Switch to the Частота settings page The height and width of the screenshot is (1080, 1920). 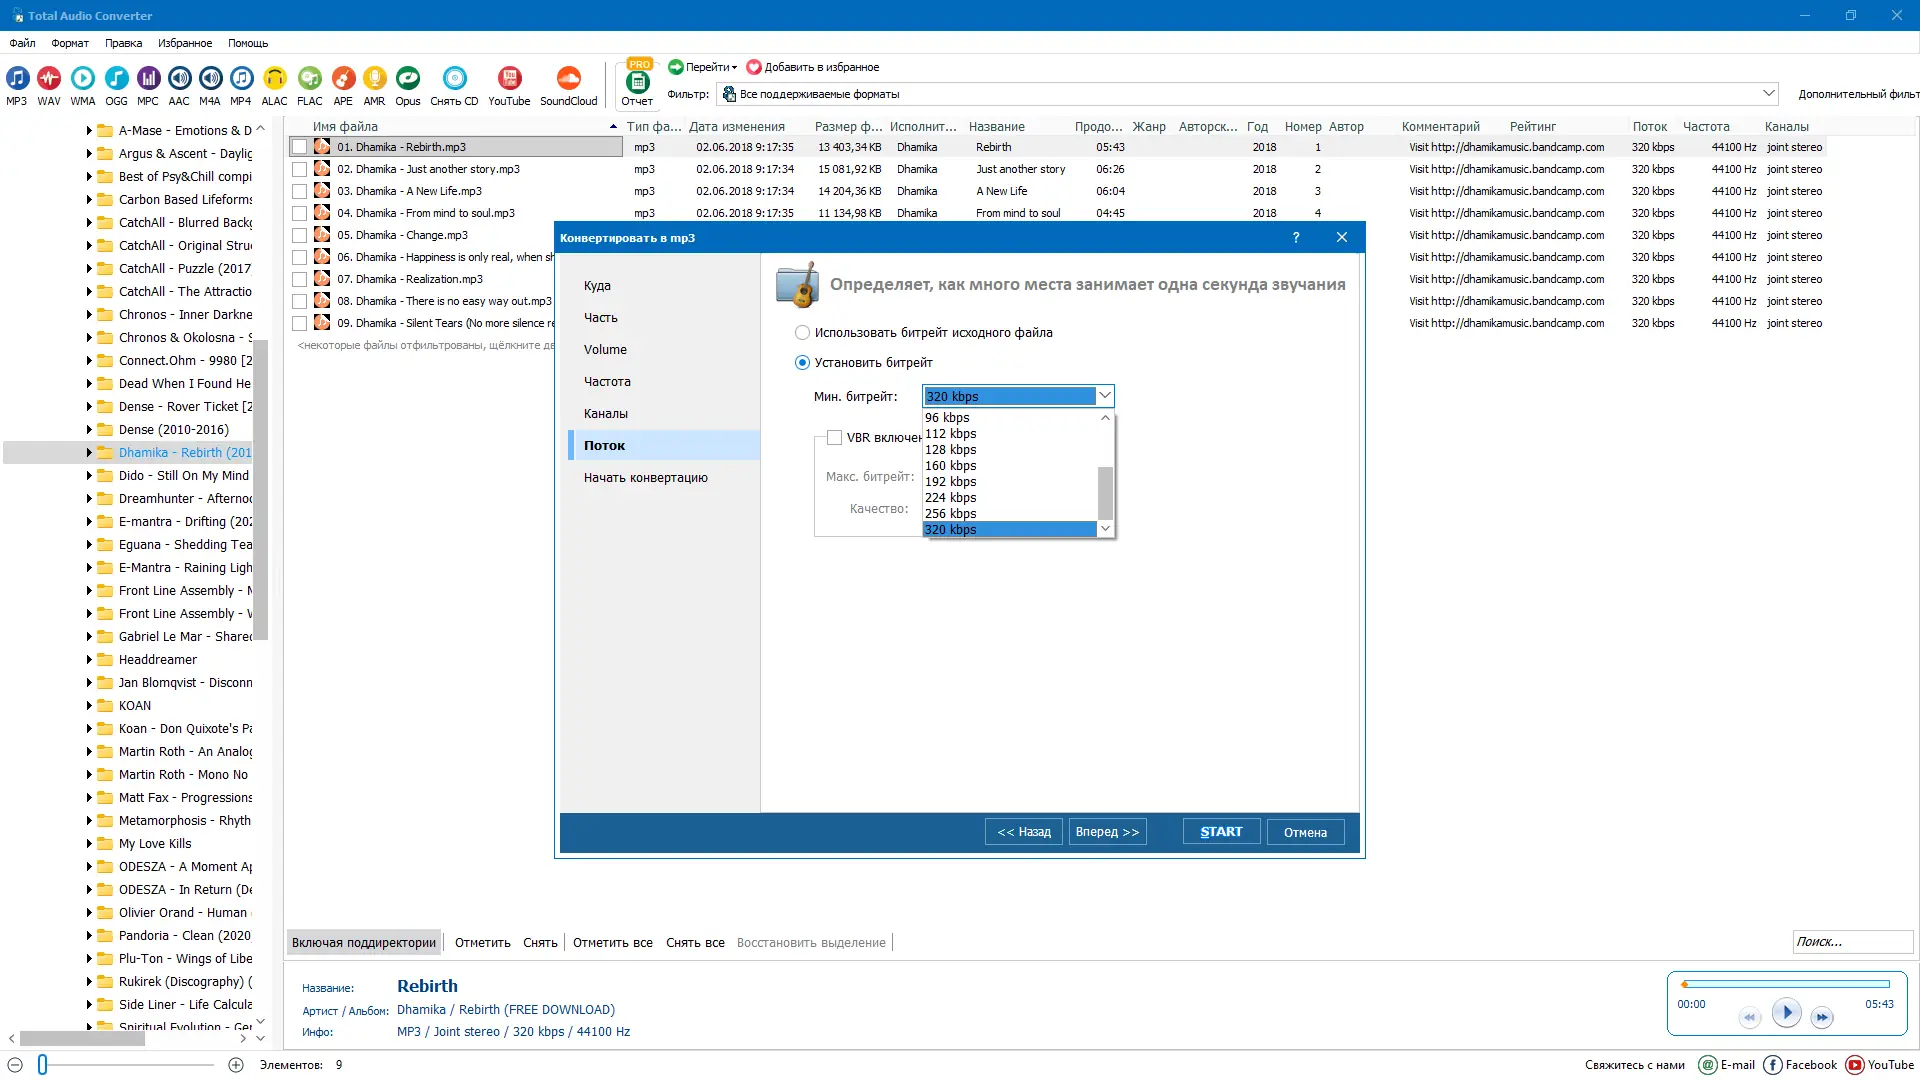[x=607, y=382]
